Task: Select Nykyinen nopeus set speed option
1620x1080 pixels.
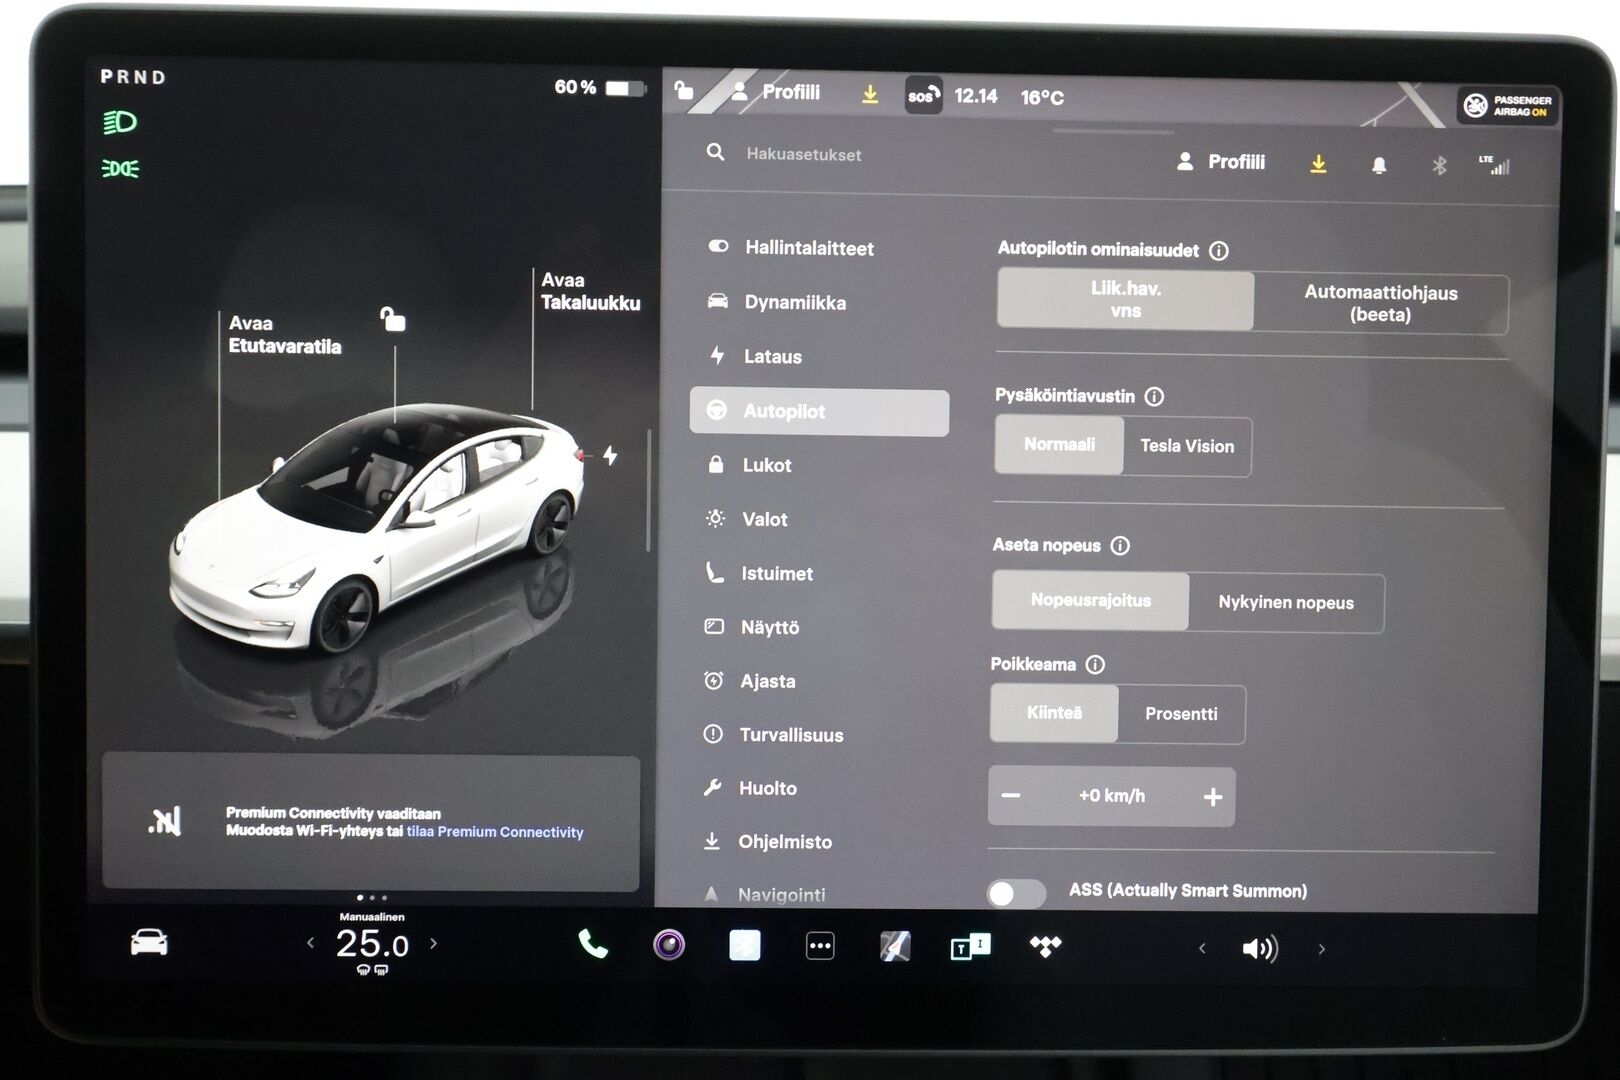Action: point(1286,603)
